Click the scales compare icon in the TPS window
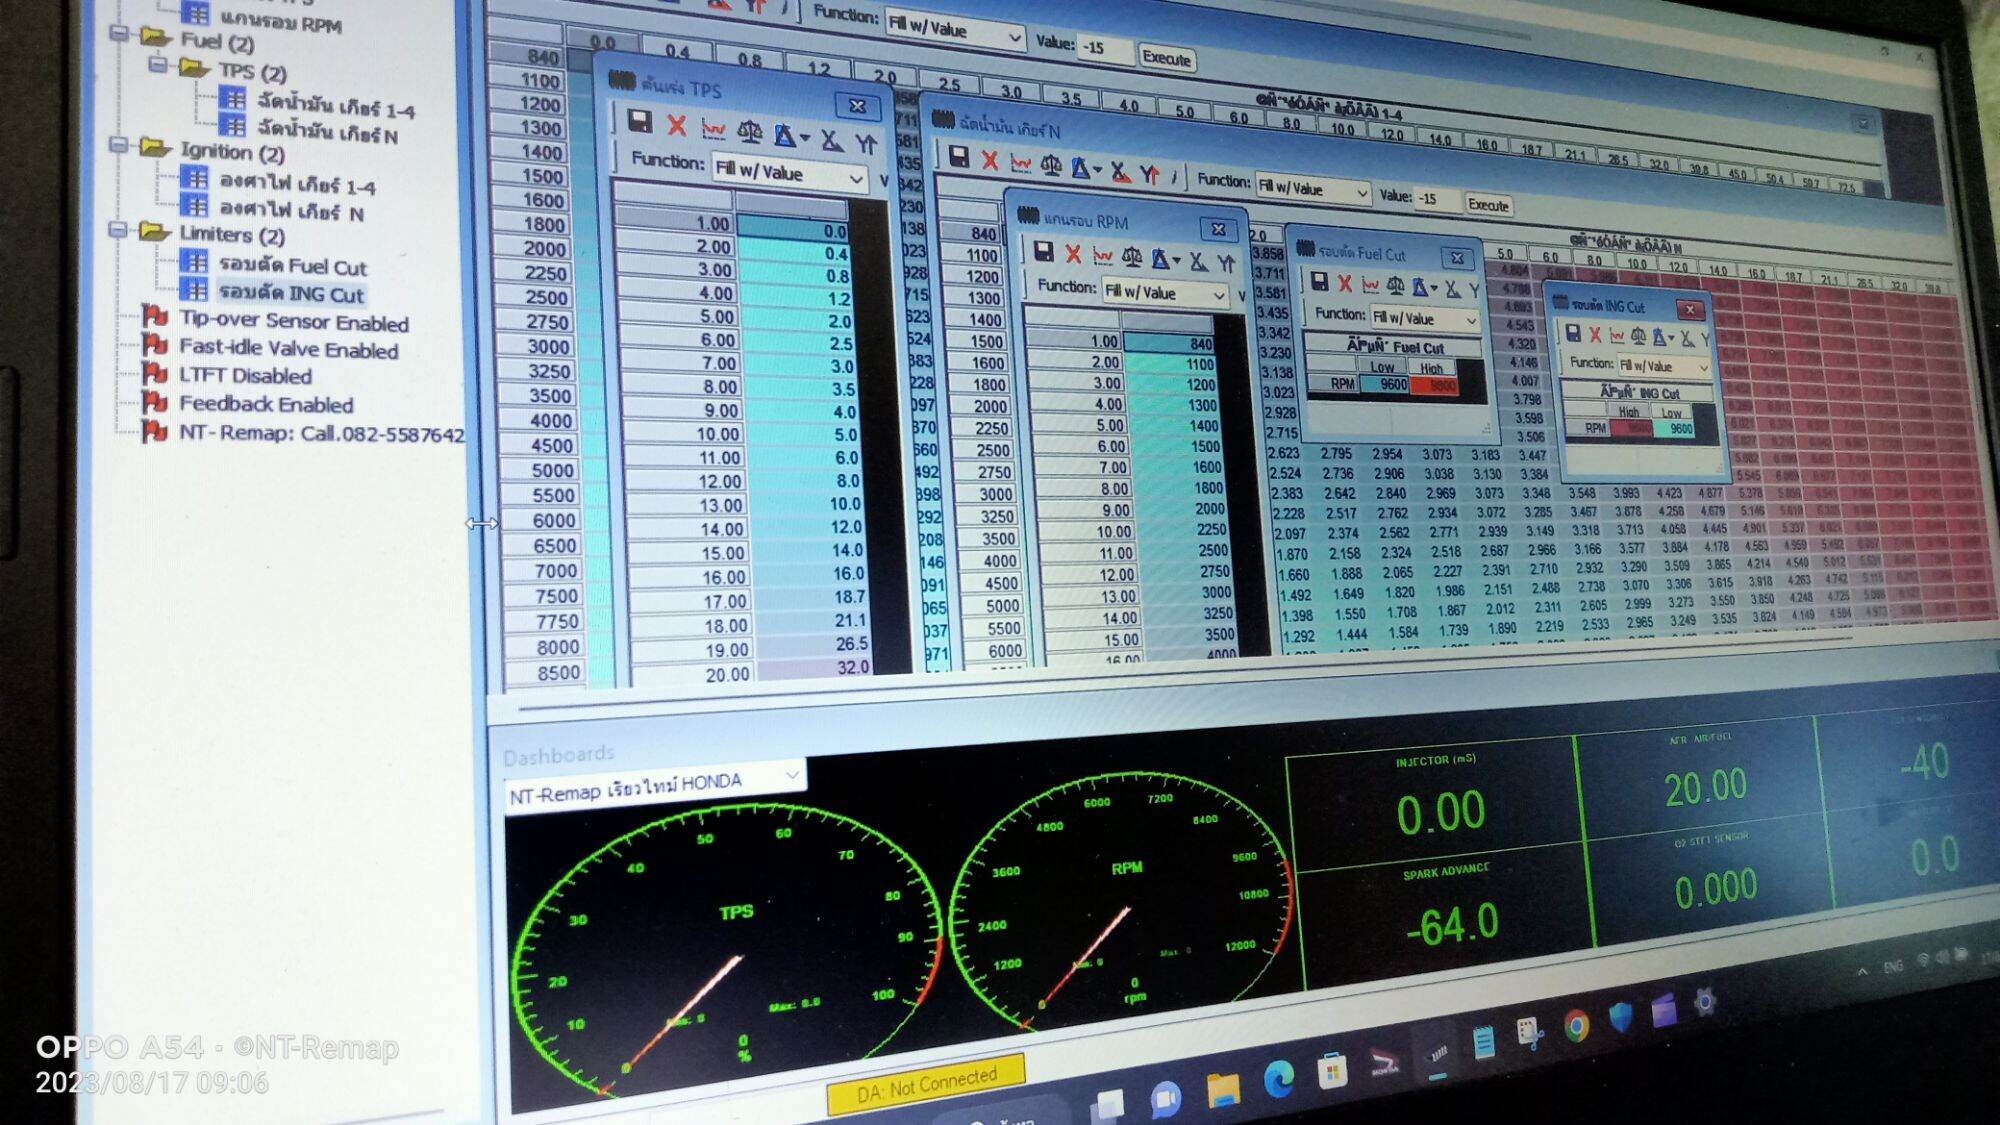This screenshot has width=2000, height=1125. (x=749, y=132)
